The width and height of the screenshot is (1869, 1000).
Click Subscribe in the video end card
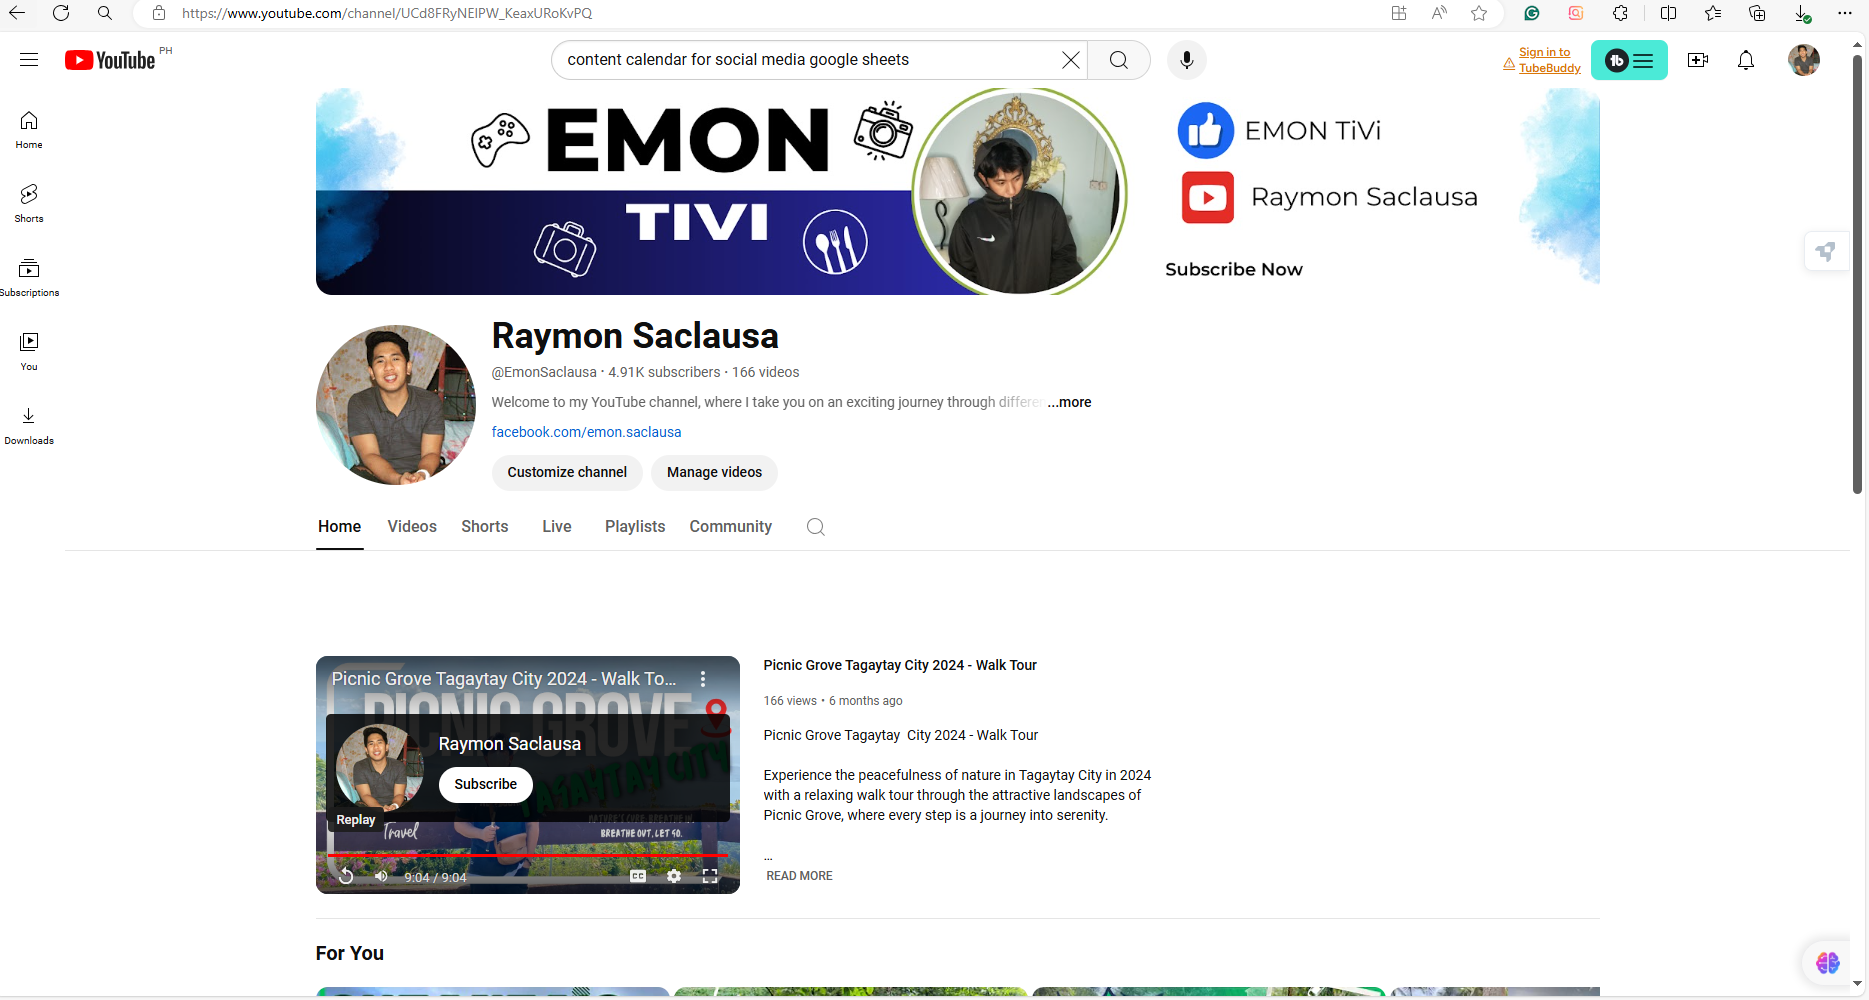486,784
